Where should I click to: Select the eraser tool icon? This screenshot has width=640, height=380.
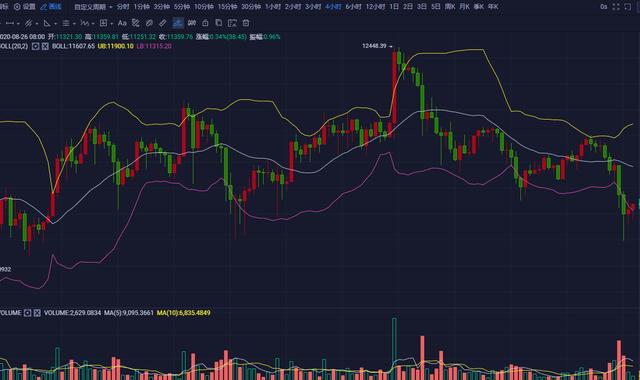pos(149,23)
